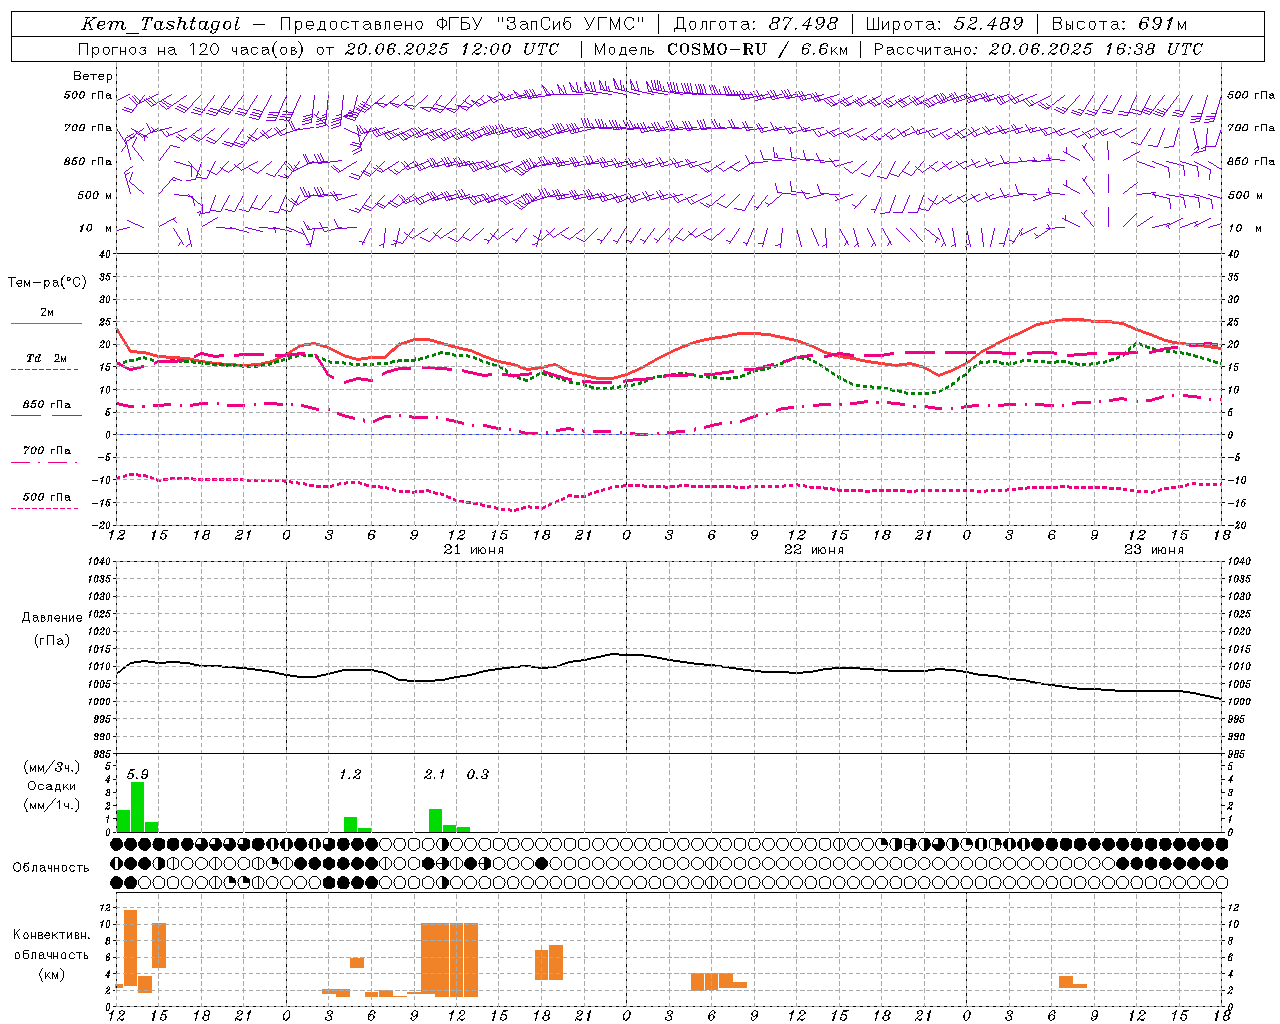Click the tallest orange convective bar reaching 12 km

tap(130, 948)
